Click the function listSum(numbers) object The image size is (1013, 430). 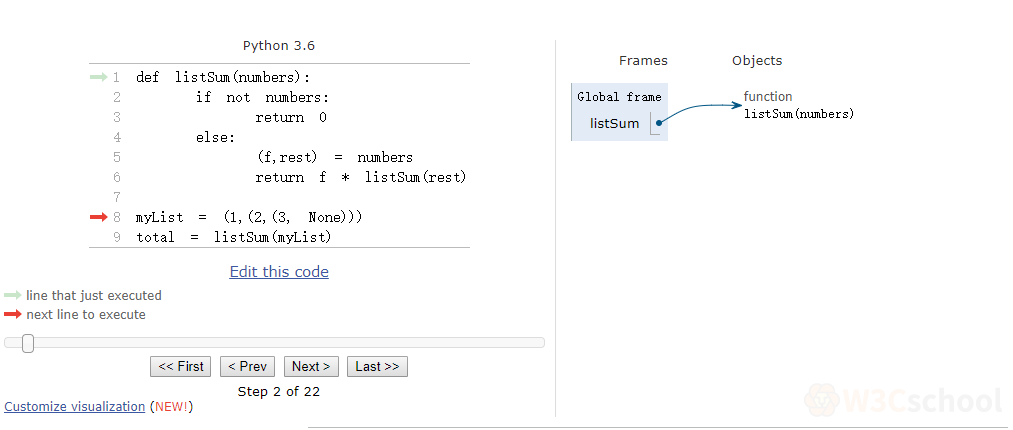798,105
